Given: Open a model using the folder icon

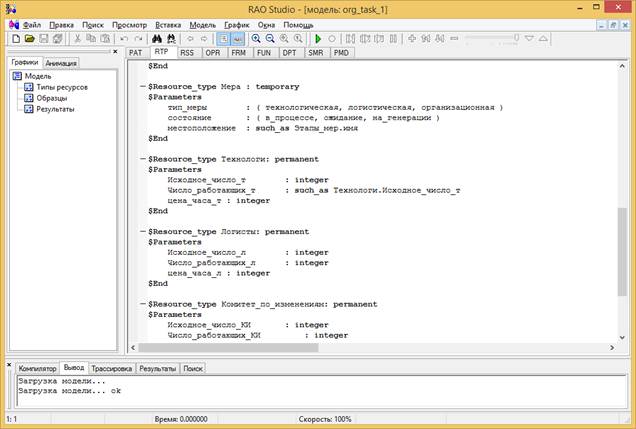Looking at the screenshot, I should (29, 39).
